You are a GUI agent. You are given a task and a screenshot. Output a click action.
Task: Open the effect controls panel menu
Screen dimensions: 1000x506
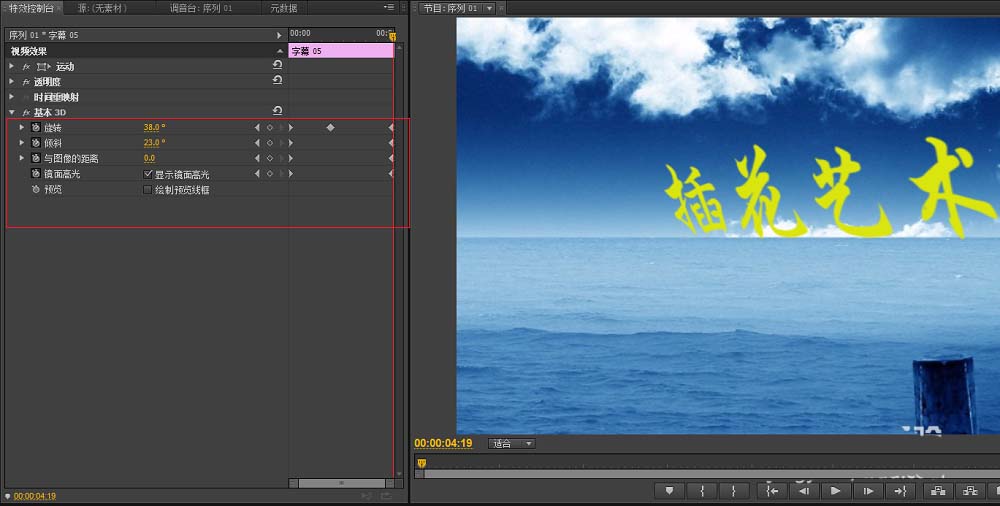(x=389, y=8)
